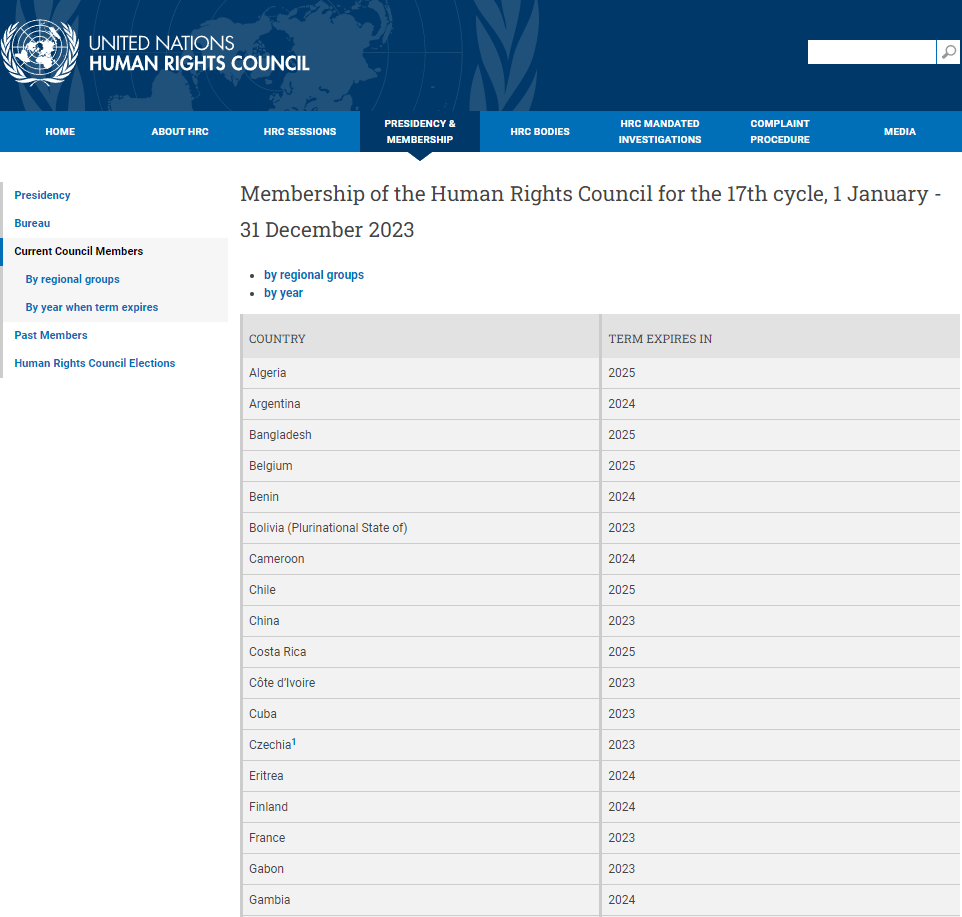Viewport: 962px width, 917px height.
Task: Open the HRC BODIES menu
Action: (x=539, y=131)
